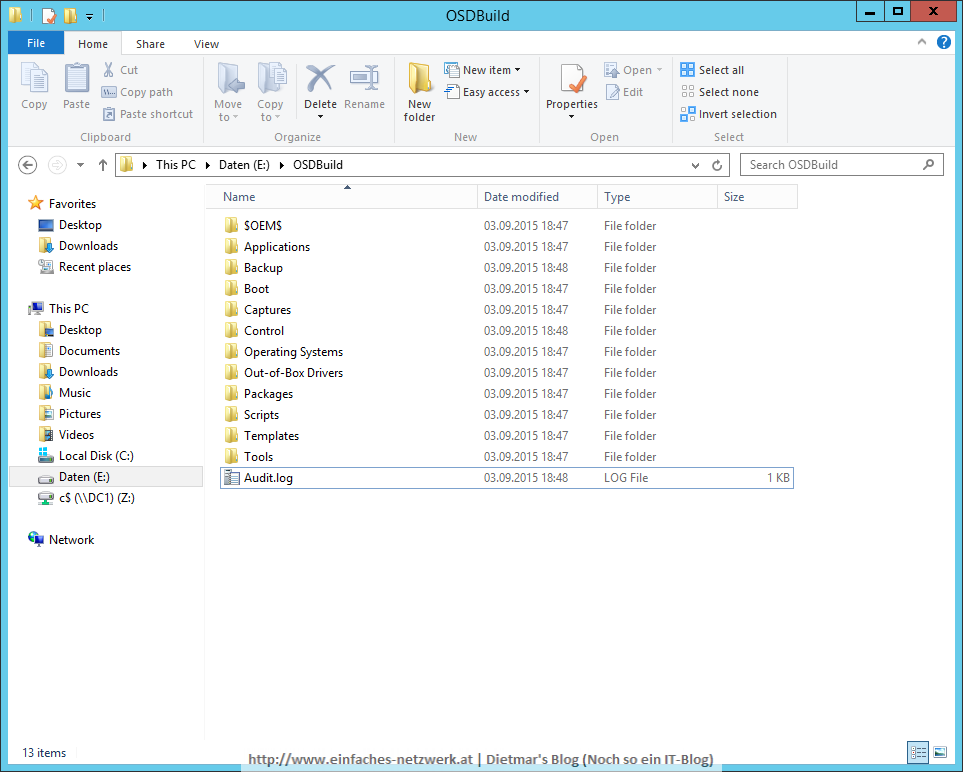Click the Copy icon in Clipboard group
Image resolution: width=963 pixels, height=772 pixels.
[x=34, y=79]
